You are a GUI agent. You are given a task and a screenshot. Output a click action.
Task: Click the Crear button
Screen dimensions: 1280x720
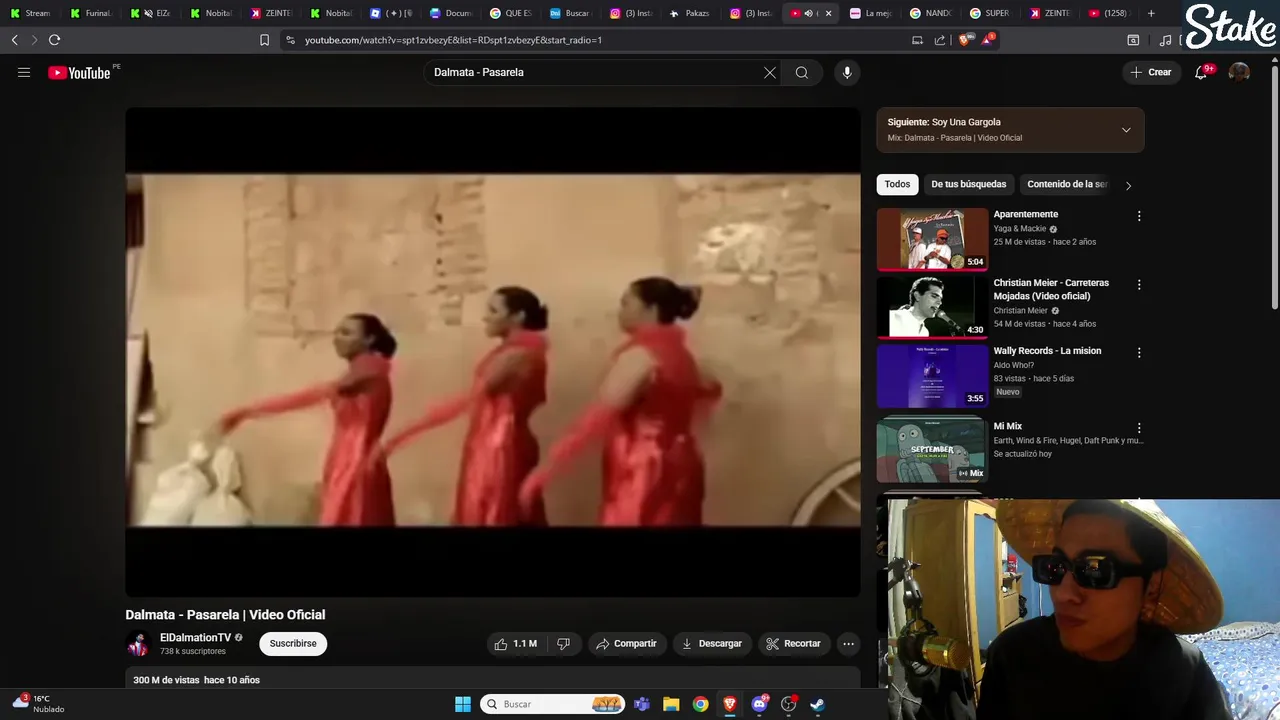[1151, 72]
